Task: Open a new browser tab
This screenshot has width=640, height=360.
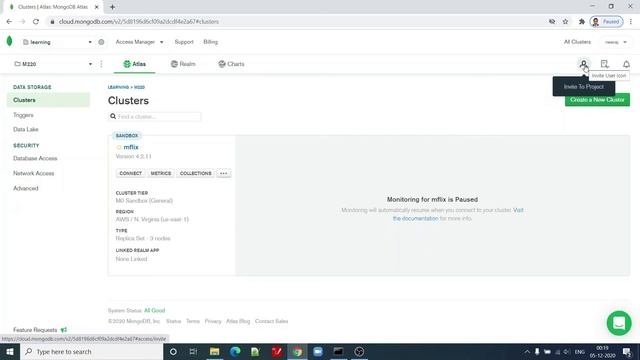Action: click(112, 7)
